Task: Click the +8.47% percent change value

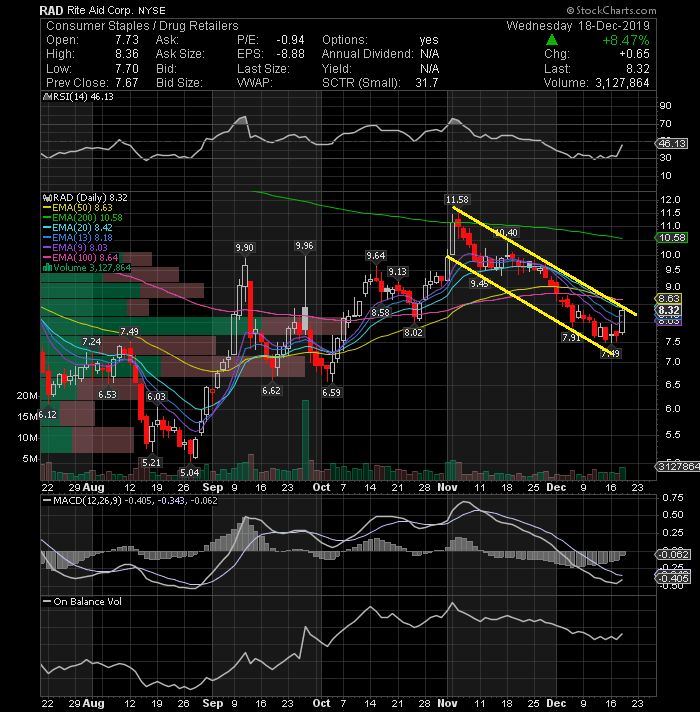Action: [626, 40]
